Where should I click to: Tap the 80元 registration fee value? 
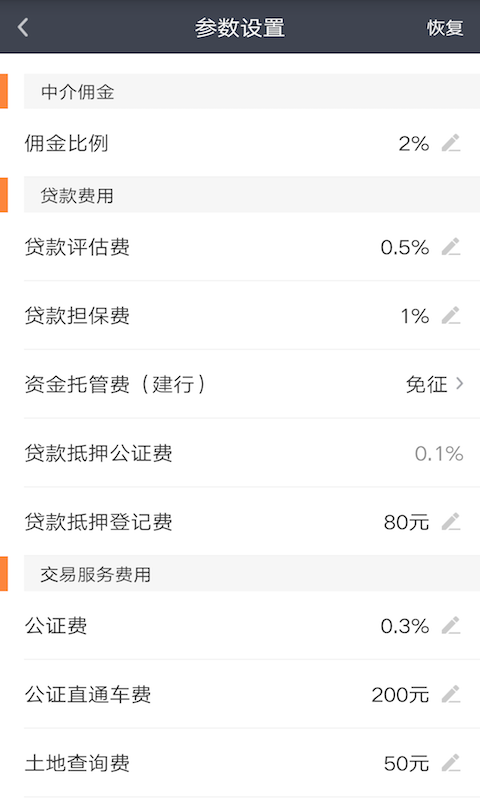click(407, 522)
